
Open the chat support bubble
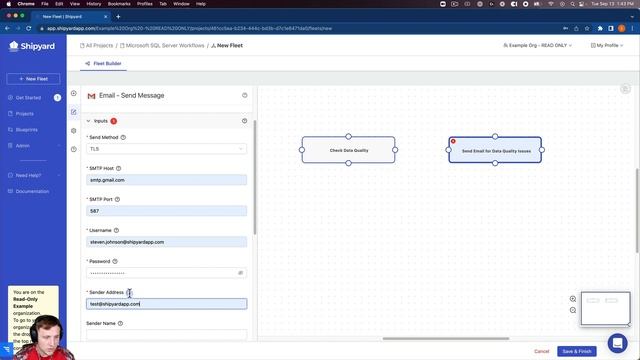618,343
